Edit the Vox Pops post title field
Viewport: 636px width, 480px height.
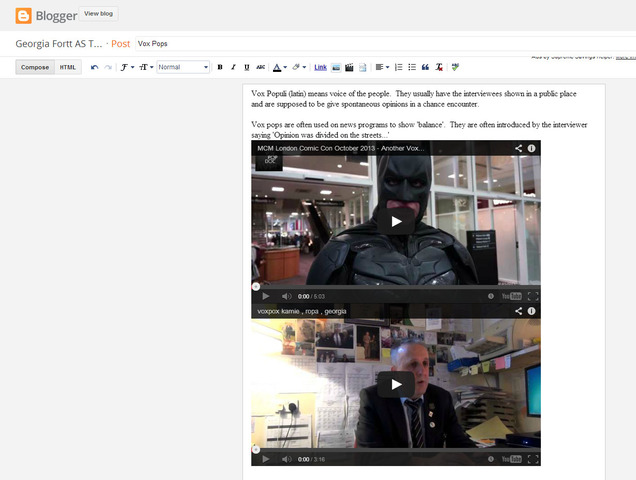pos(385,44)
